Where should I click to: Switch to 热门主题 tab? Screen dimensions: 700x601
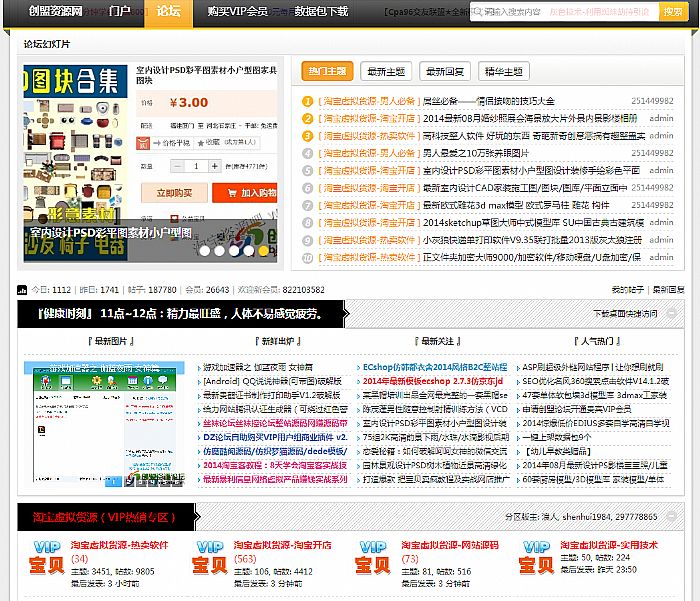(327, 71)
